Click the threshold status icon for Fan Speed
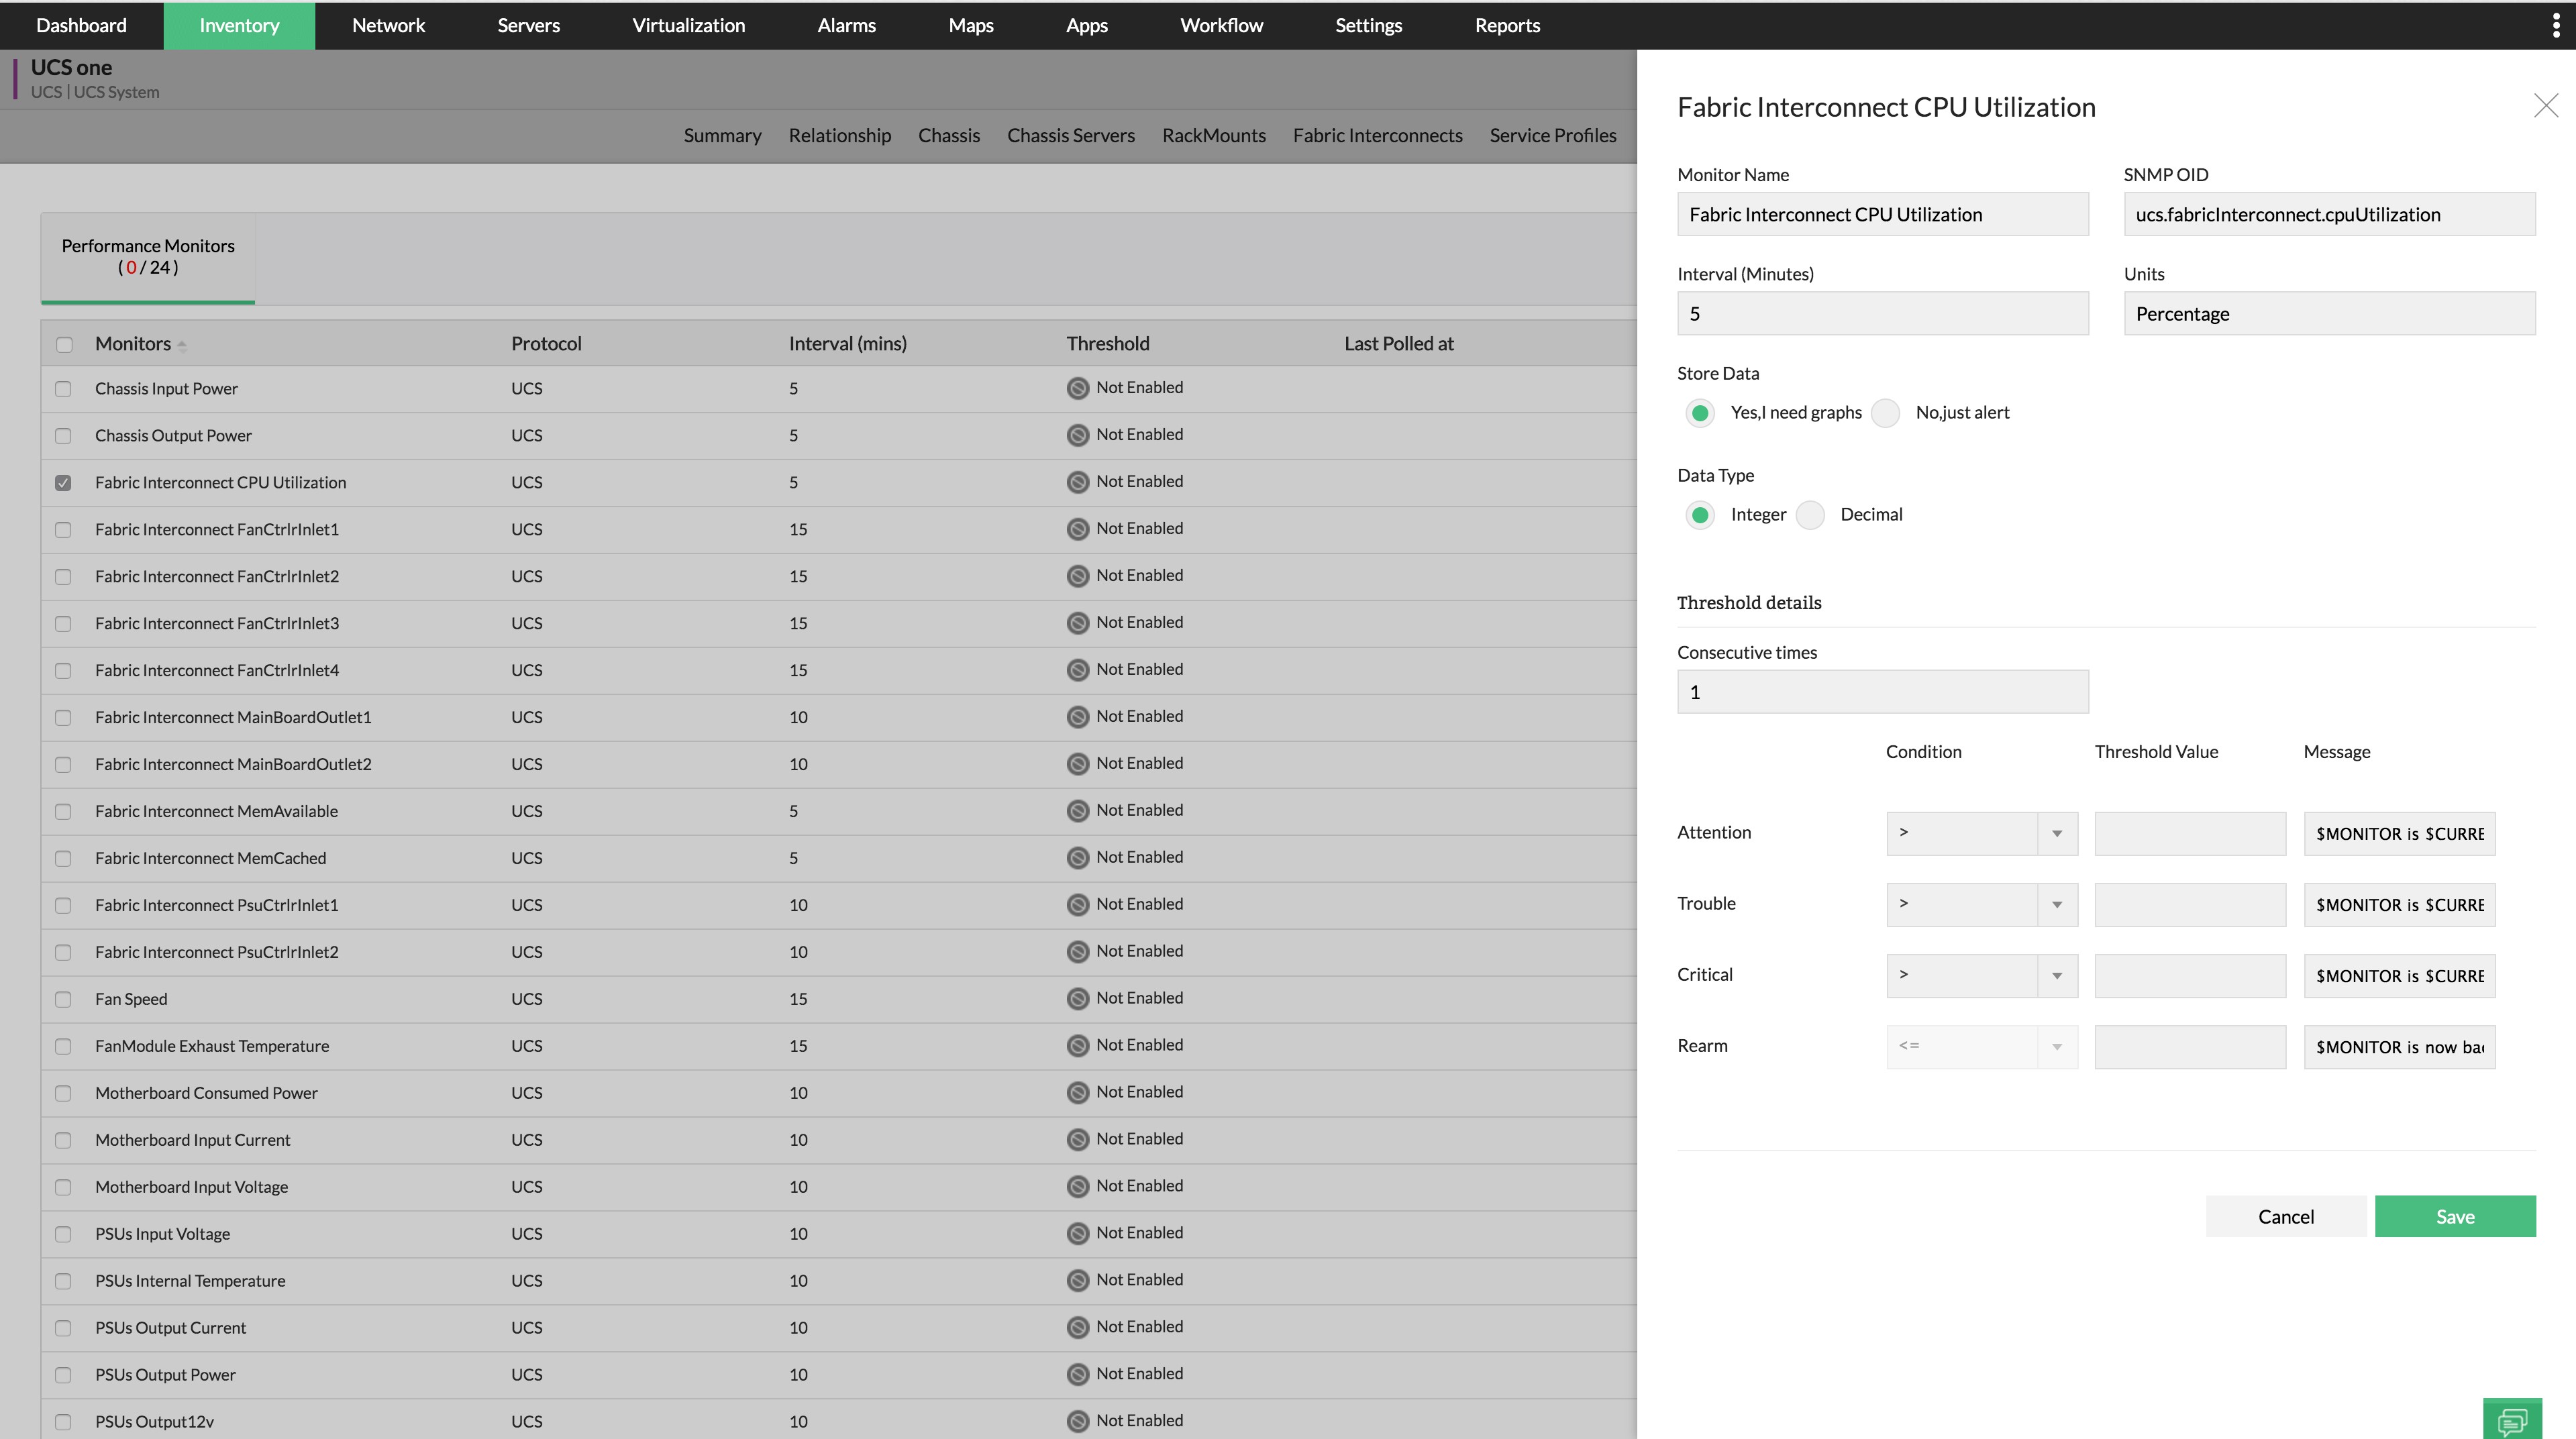The image size is (2576, 1439). 1077,998
